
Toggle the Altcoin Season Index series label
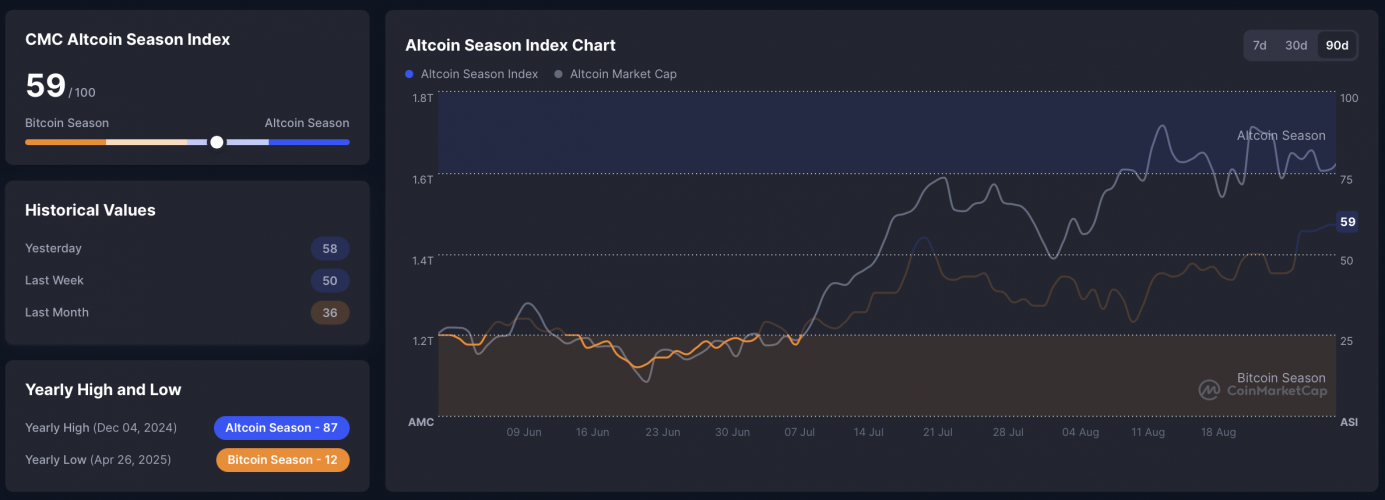(479, 74)
